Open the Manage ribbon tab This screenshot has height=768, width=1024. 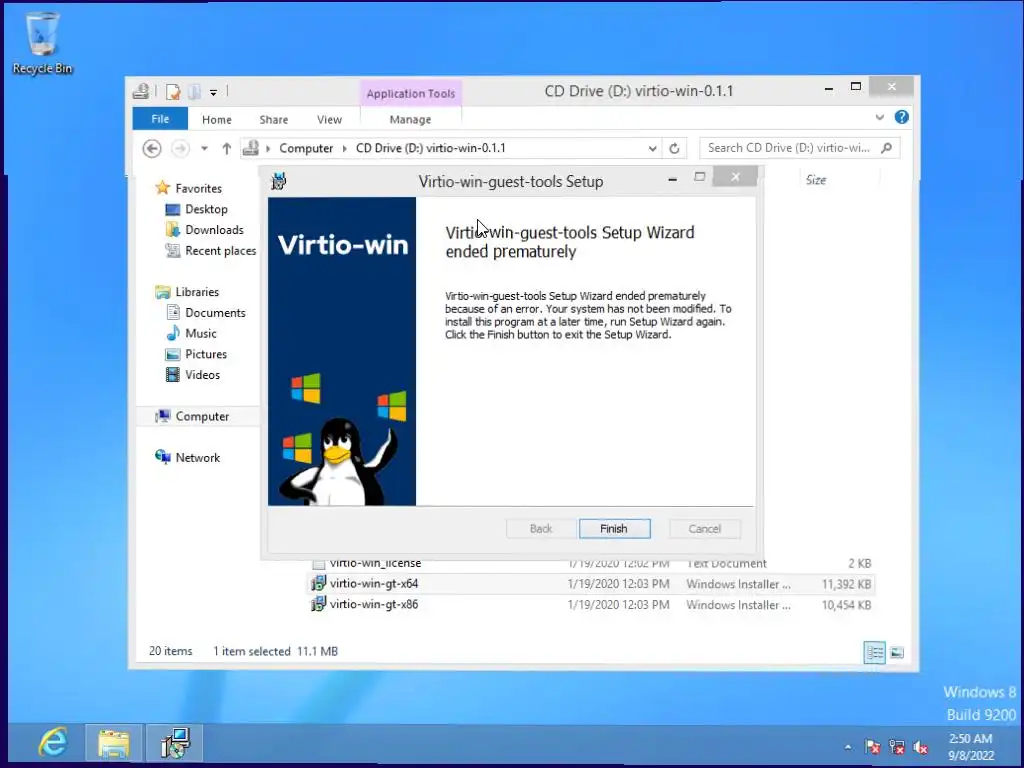click(410, 120)
